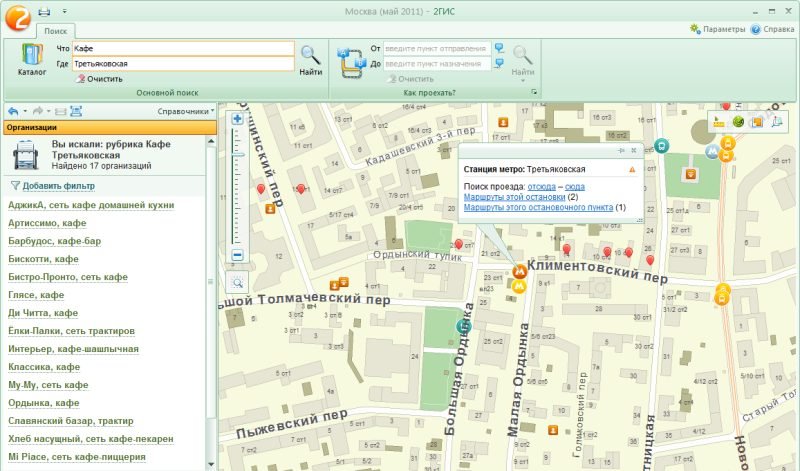Screen dimensions: 800x471
Task: Click the map zoom level slider
Action: (237, 156)
